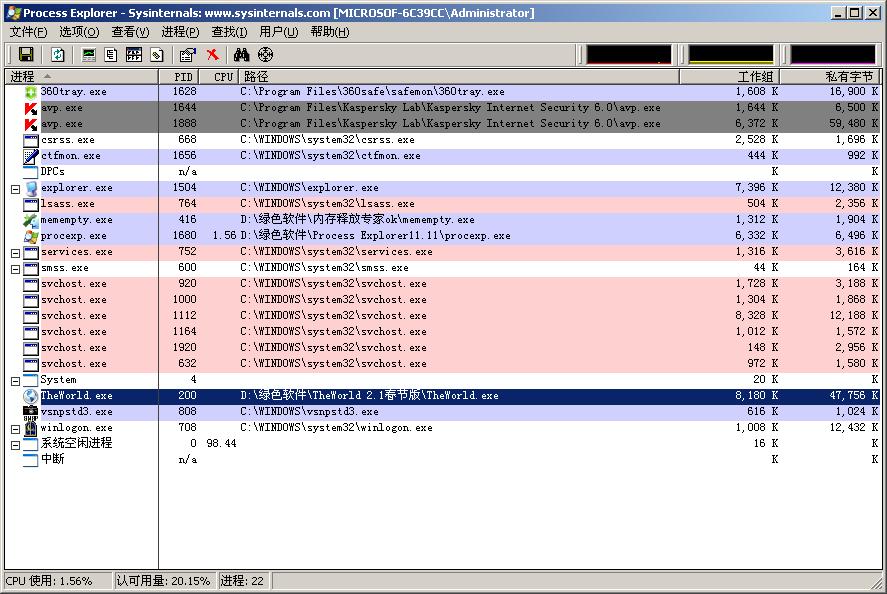This screenshot has height=594, width=887.
Task: Open the CPU usage history mini graph
Action: pos(628,54)
